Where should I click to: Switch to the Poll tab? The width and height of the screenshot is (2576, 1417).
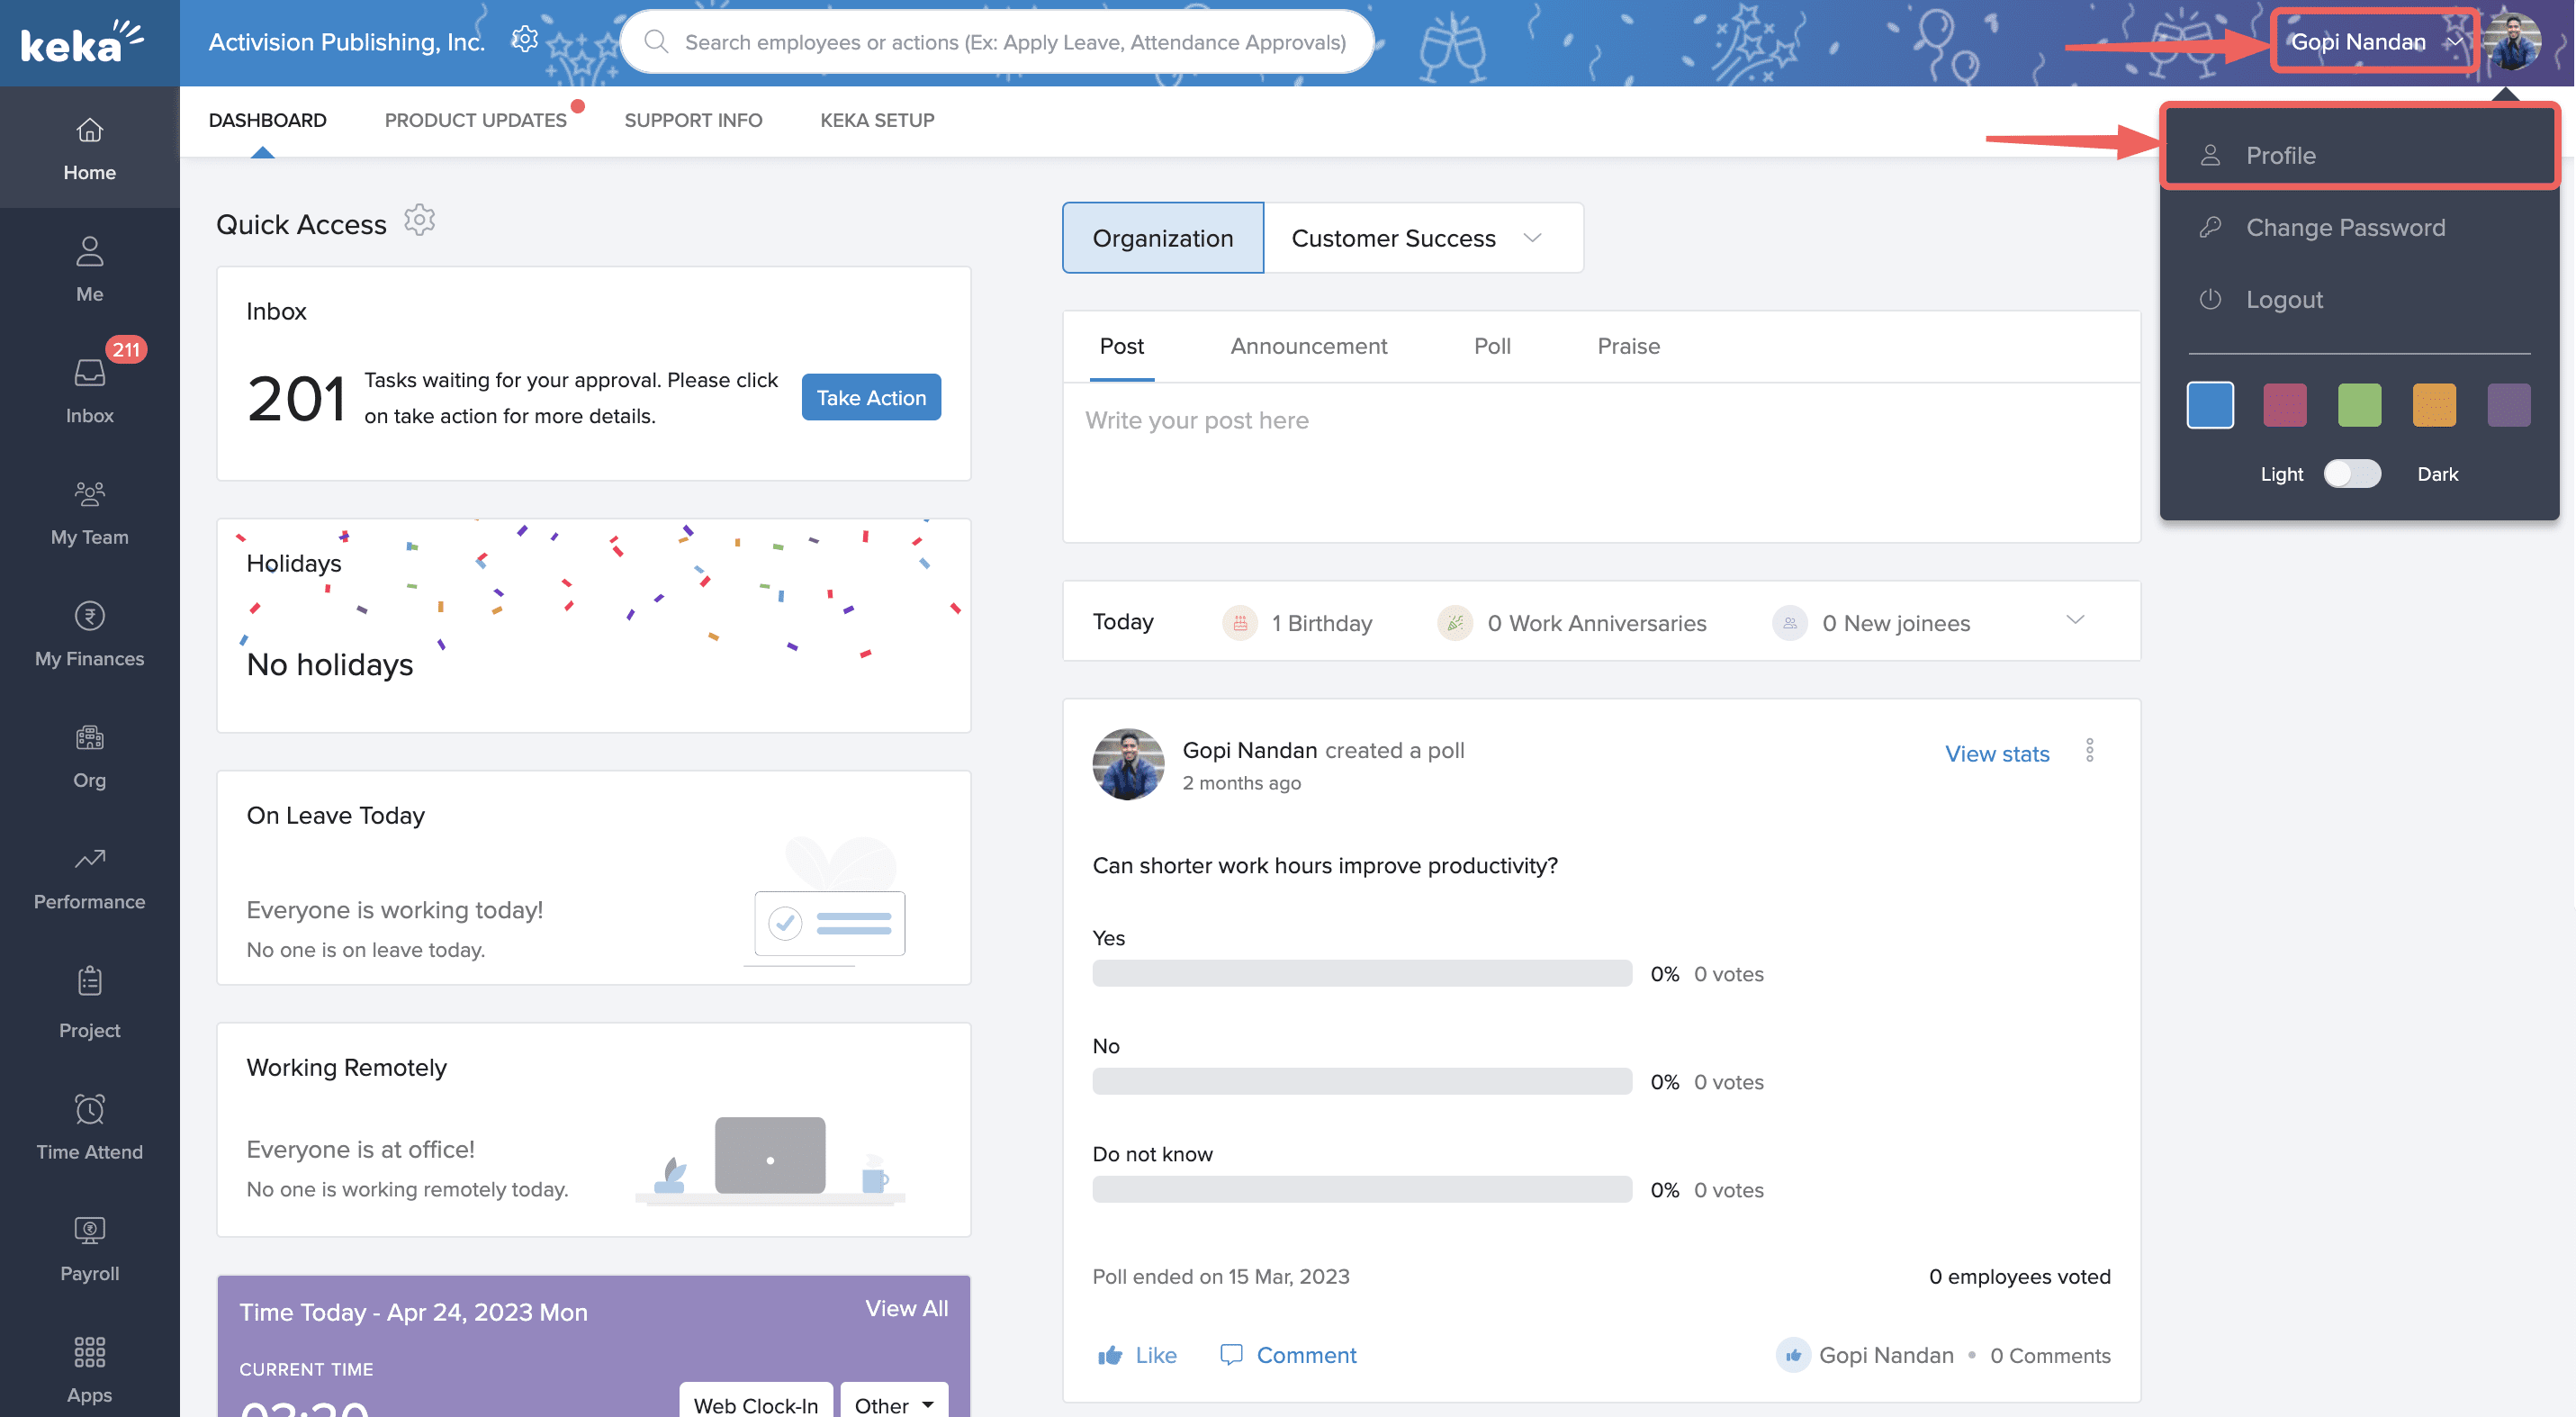coord(1492,346)
